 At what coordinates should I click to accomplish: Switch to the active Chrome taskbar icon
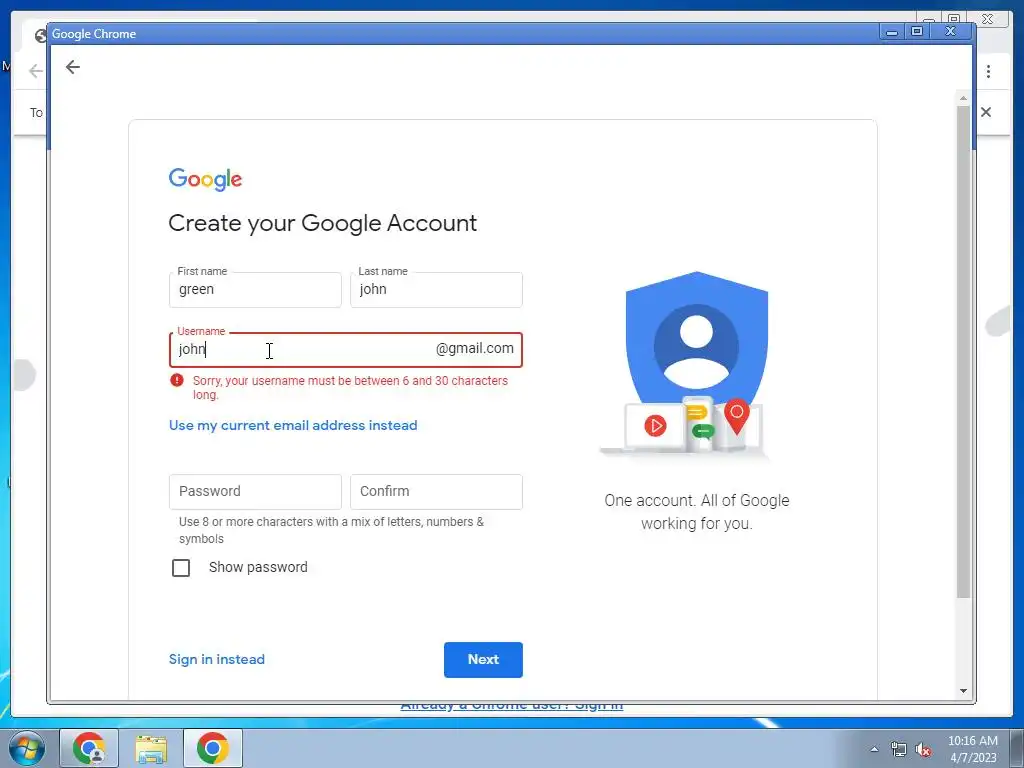pos(213,748)
